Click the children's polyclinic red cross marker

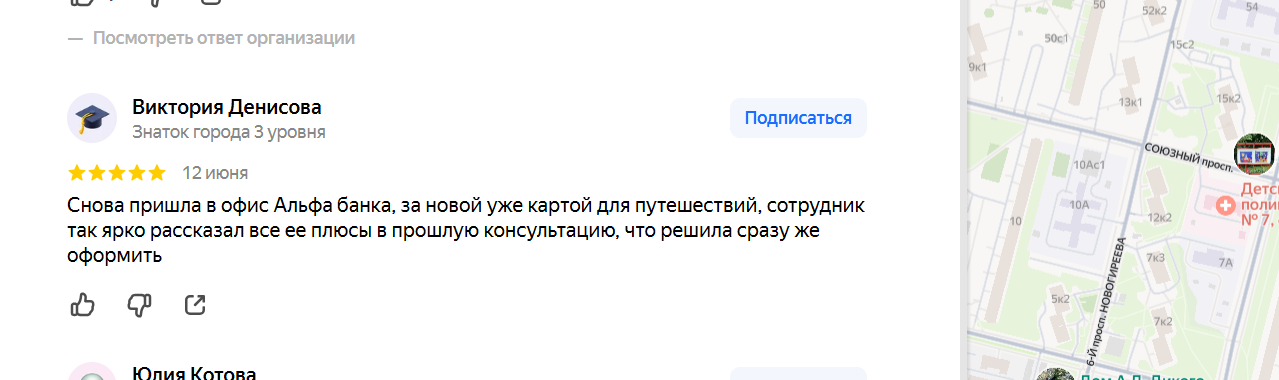click(x=1225, y=205)
